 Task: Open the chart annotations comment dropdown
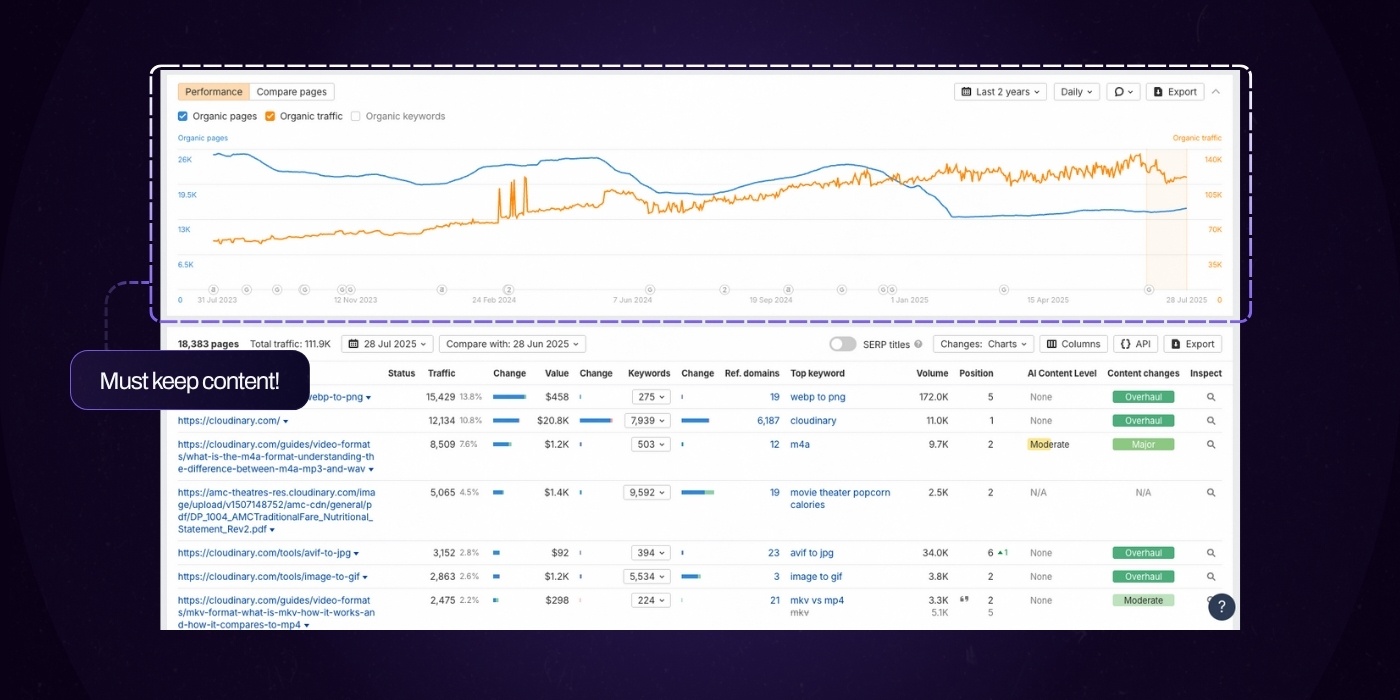1124,92
